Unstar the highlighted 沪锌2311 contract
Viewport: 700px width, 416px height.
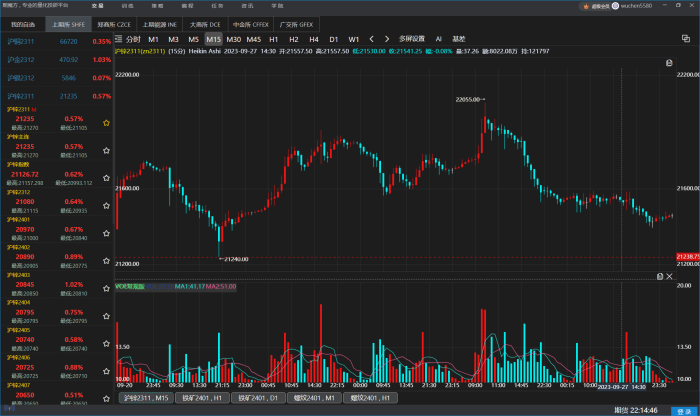(x=105, y=122)
